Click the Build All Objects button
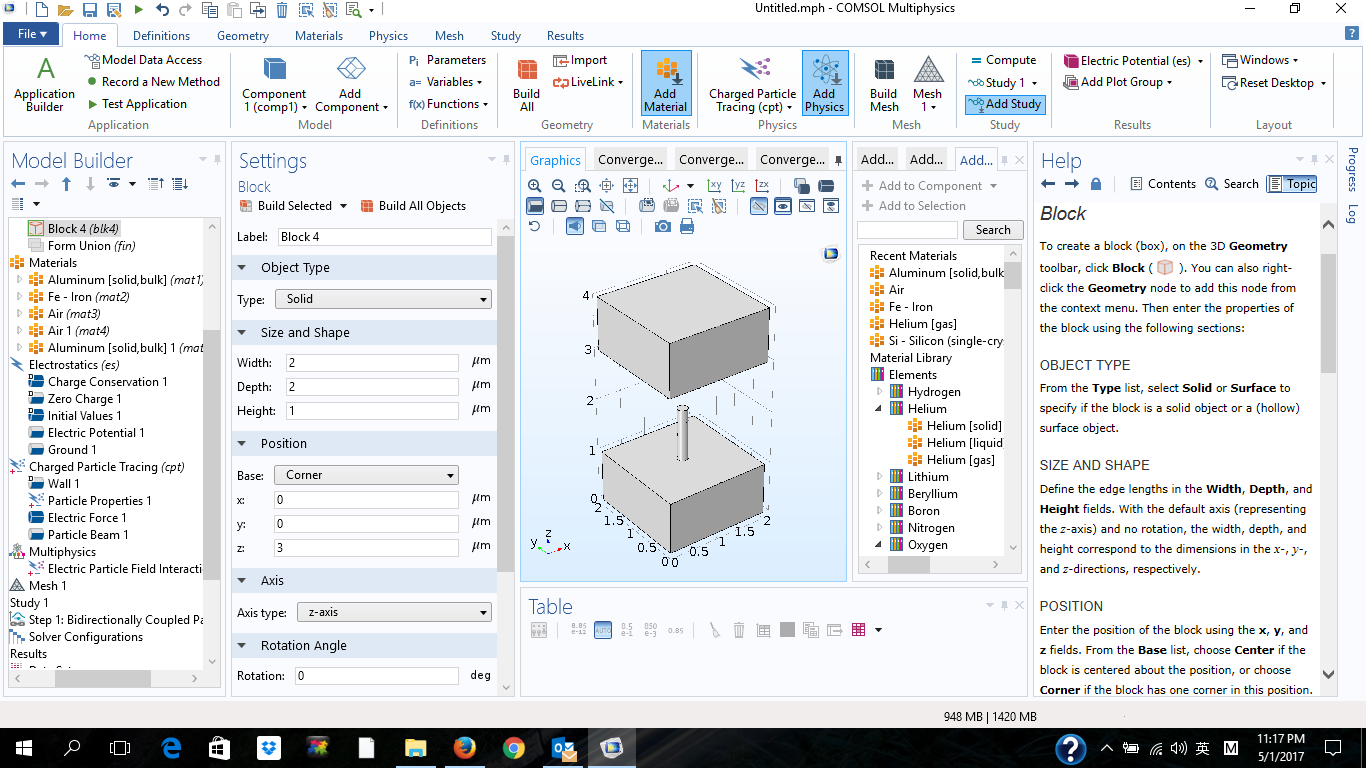Viewport: 1366px width, 768px height. [x=413, y=206]
